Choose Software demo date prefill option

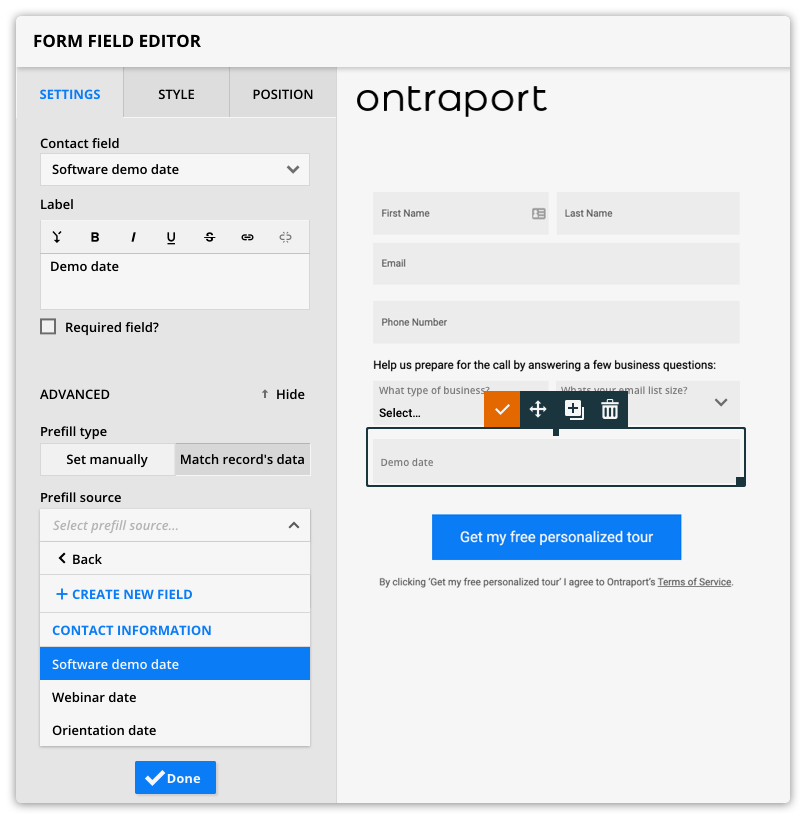pyautogui.click(x=175, y=664)
